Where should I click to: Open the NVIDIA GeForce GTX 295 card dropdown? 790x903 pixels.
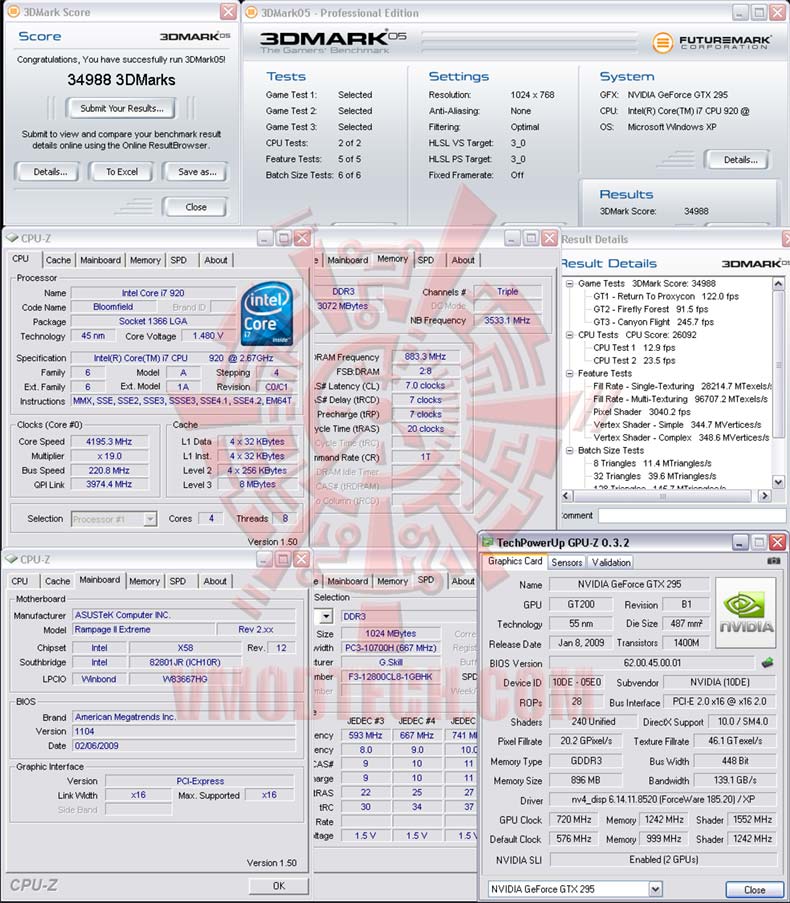click(655, 889)
